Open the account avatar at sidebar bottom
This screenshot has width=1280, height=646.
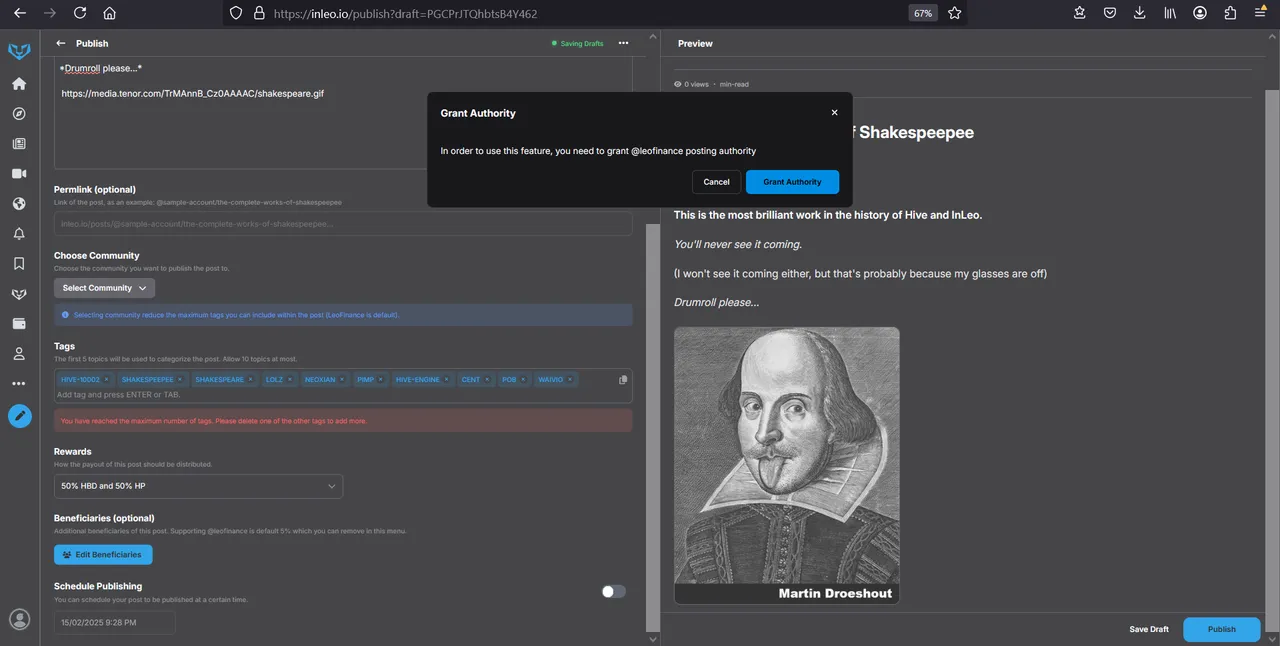(19, 619)
